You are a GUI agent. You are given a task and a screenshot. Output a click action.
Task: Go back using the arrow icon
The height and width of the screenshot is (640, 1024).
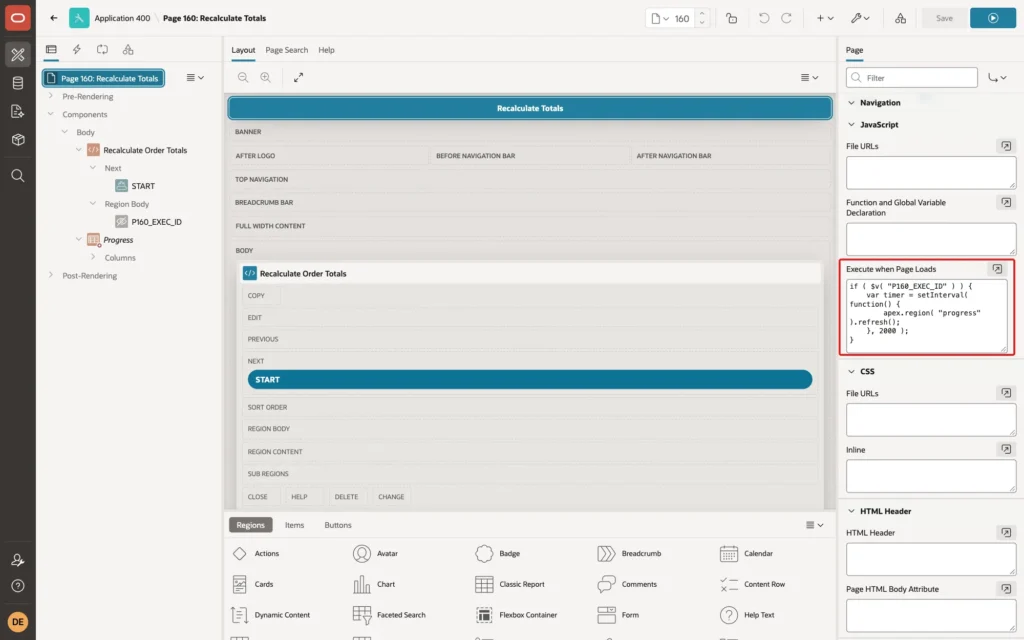tap(54, 18)
